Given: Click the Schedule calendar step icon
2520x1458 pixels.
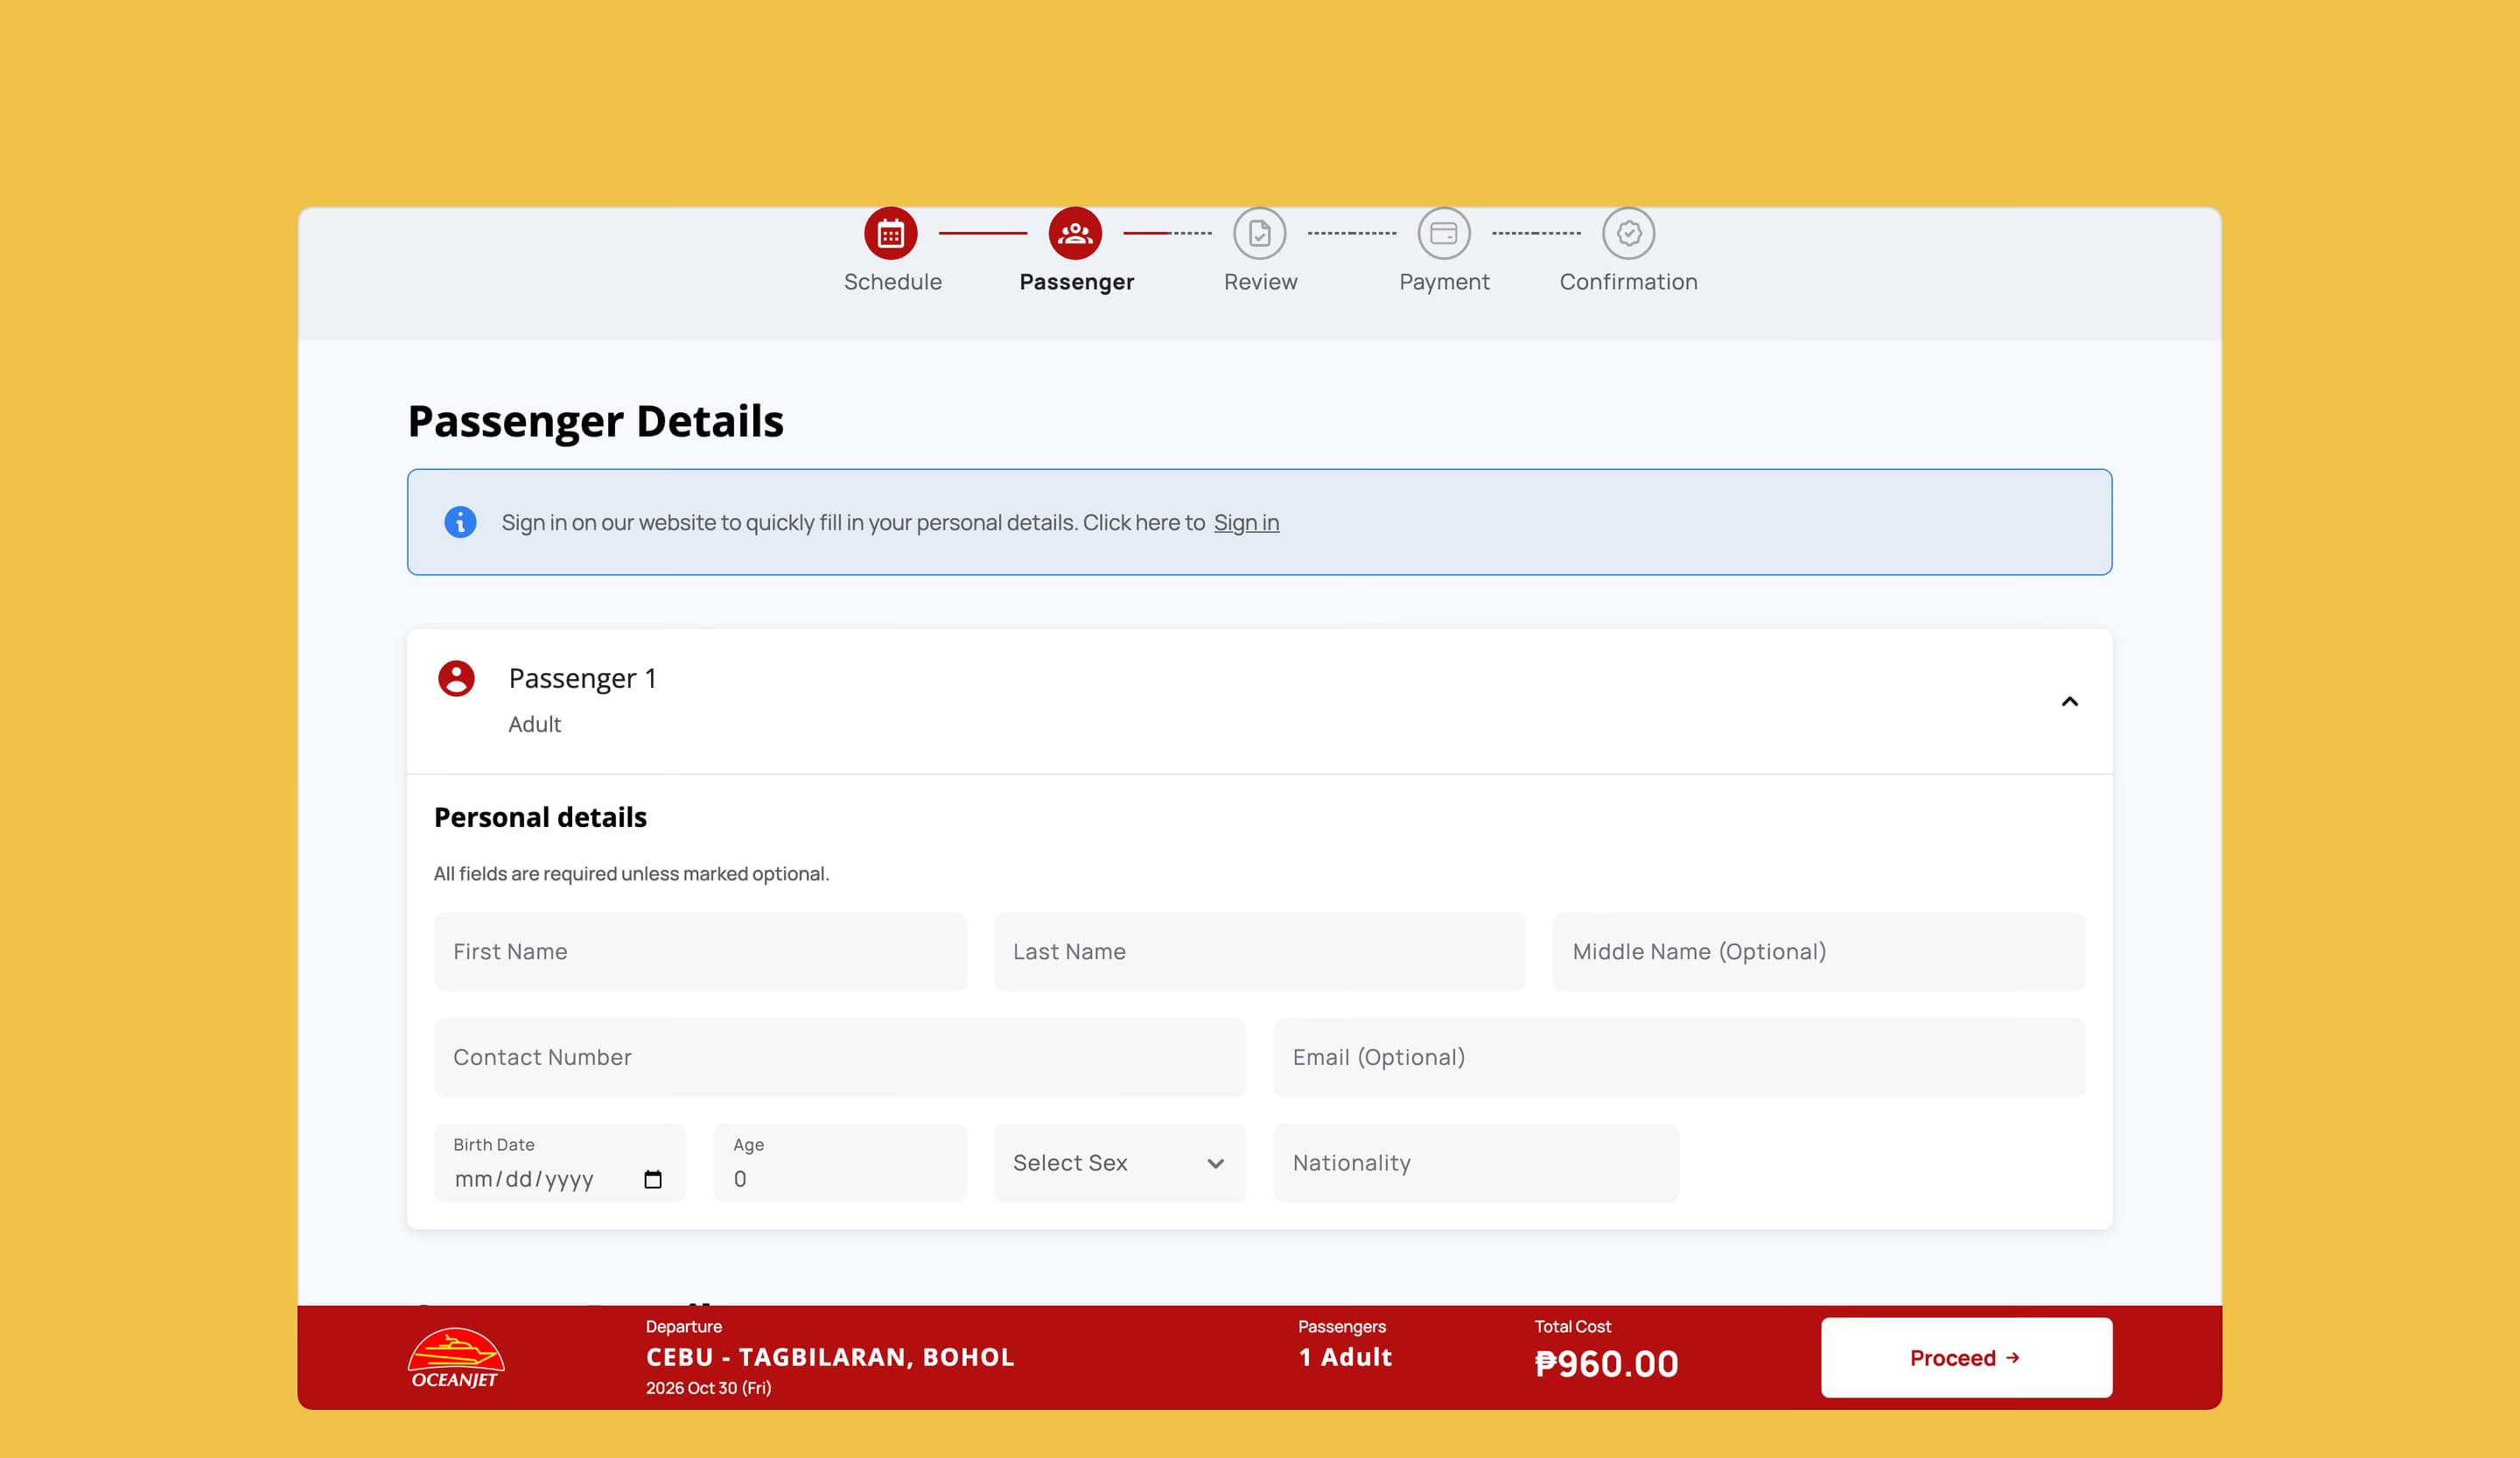Looking at the screenshot, I should tap(890, 233).
